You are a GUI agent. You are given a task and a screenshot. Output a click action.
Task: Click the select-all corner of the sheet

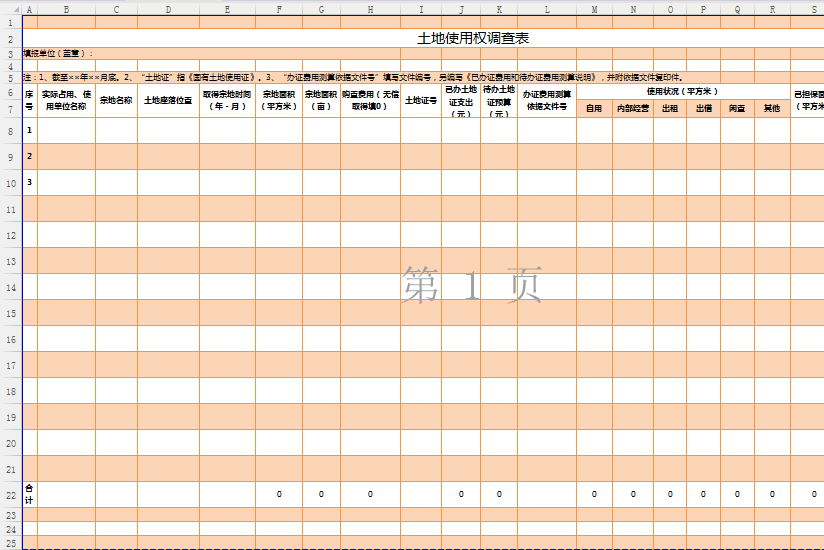coord(10,10)
